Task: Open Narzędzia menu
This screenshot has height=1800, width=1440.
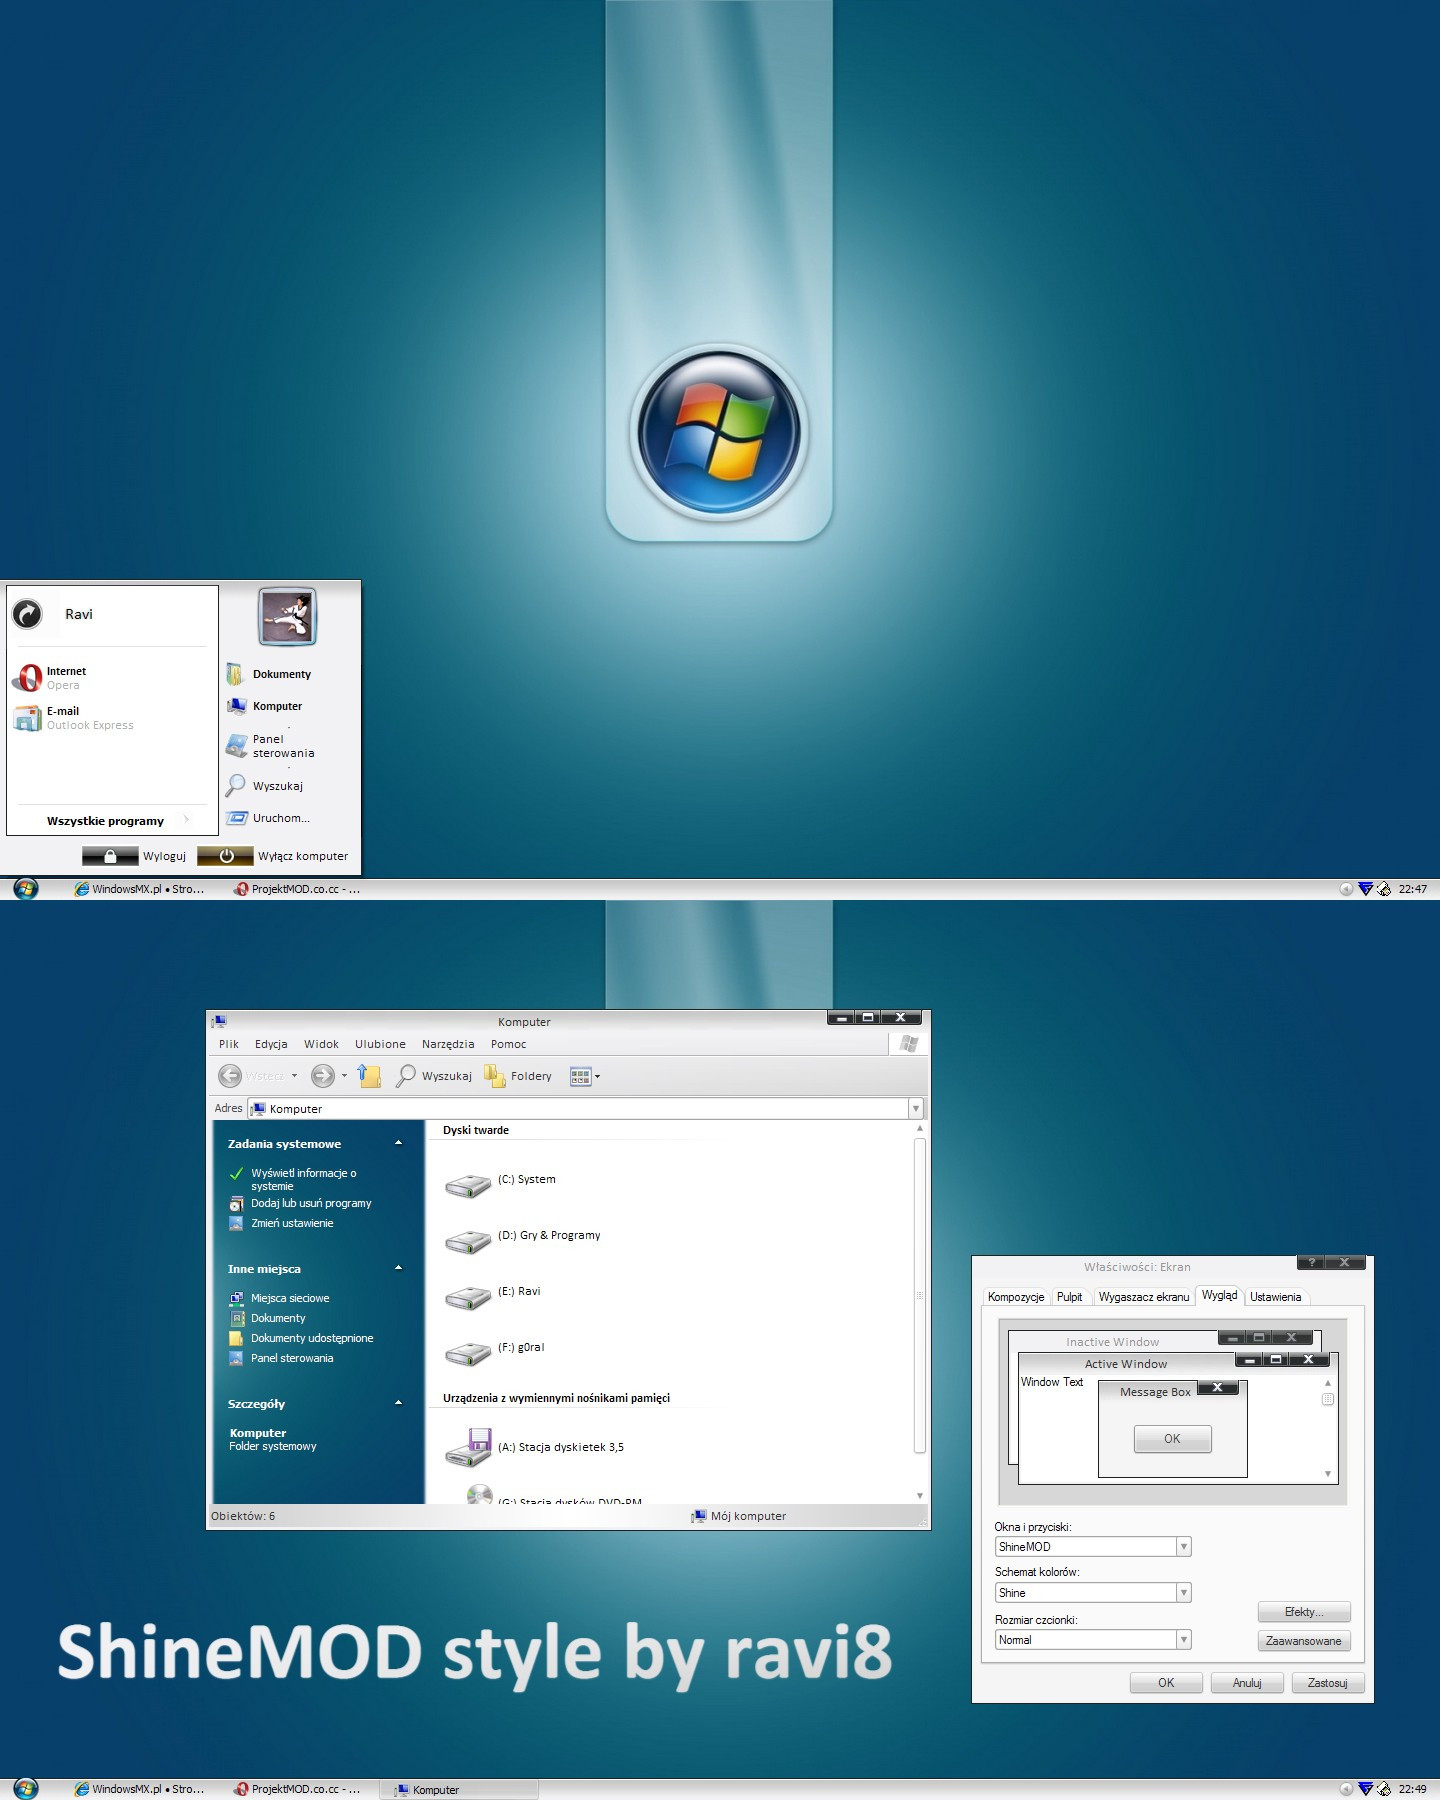Action: pos(448,1044)
